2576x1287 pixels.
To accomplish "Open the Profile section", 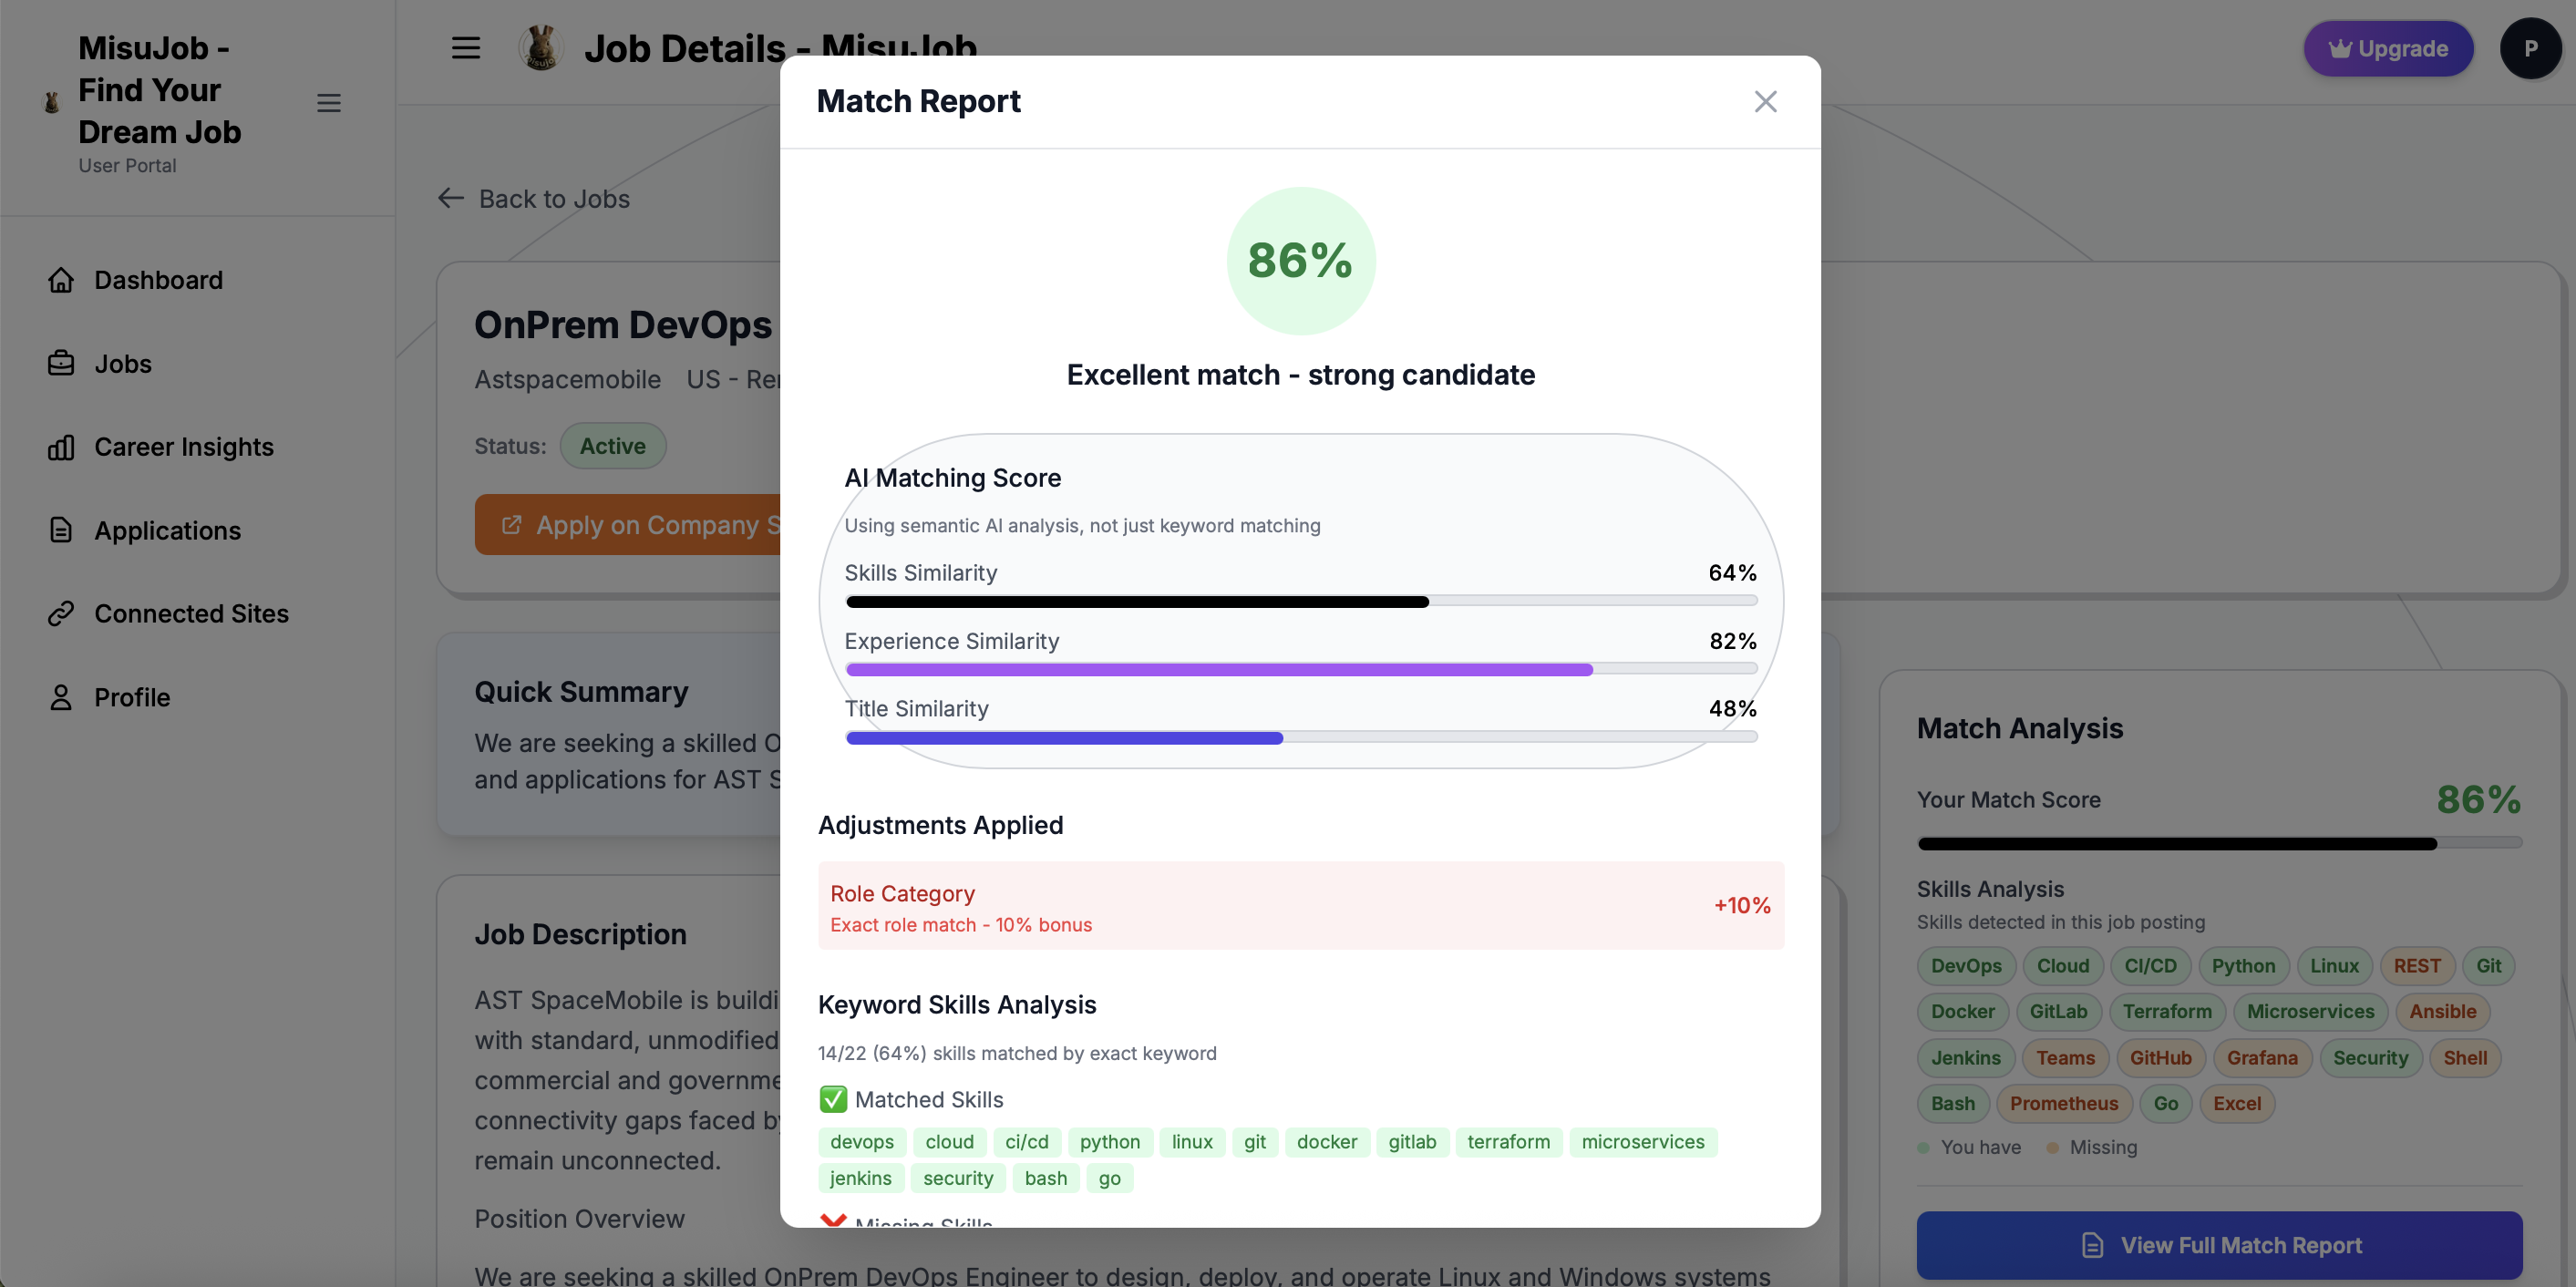I will (132, 697).
